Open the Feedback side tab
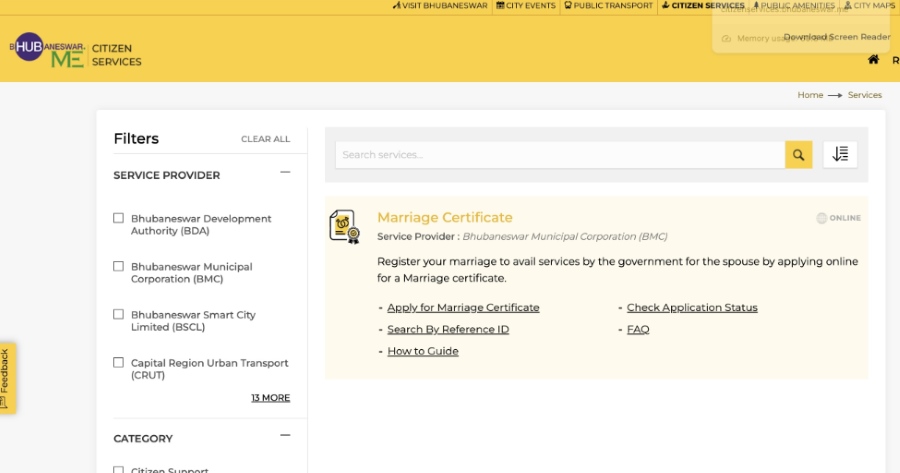900x473 pixels. (7, 378)
